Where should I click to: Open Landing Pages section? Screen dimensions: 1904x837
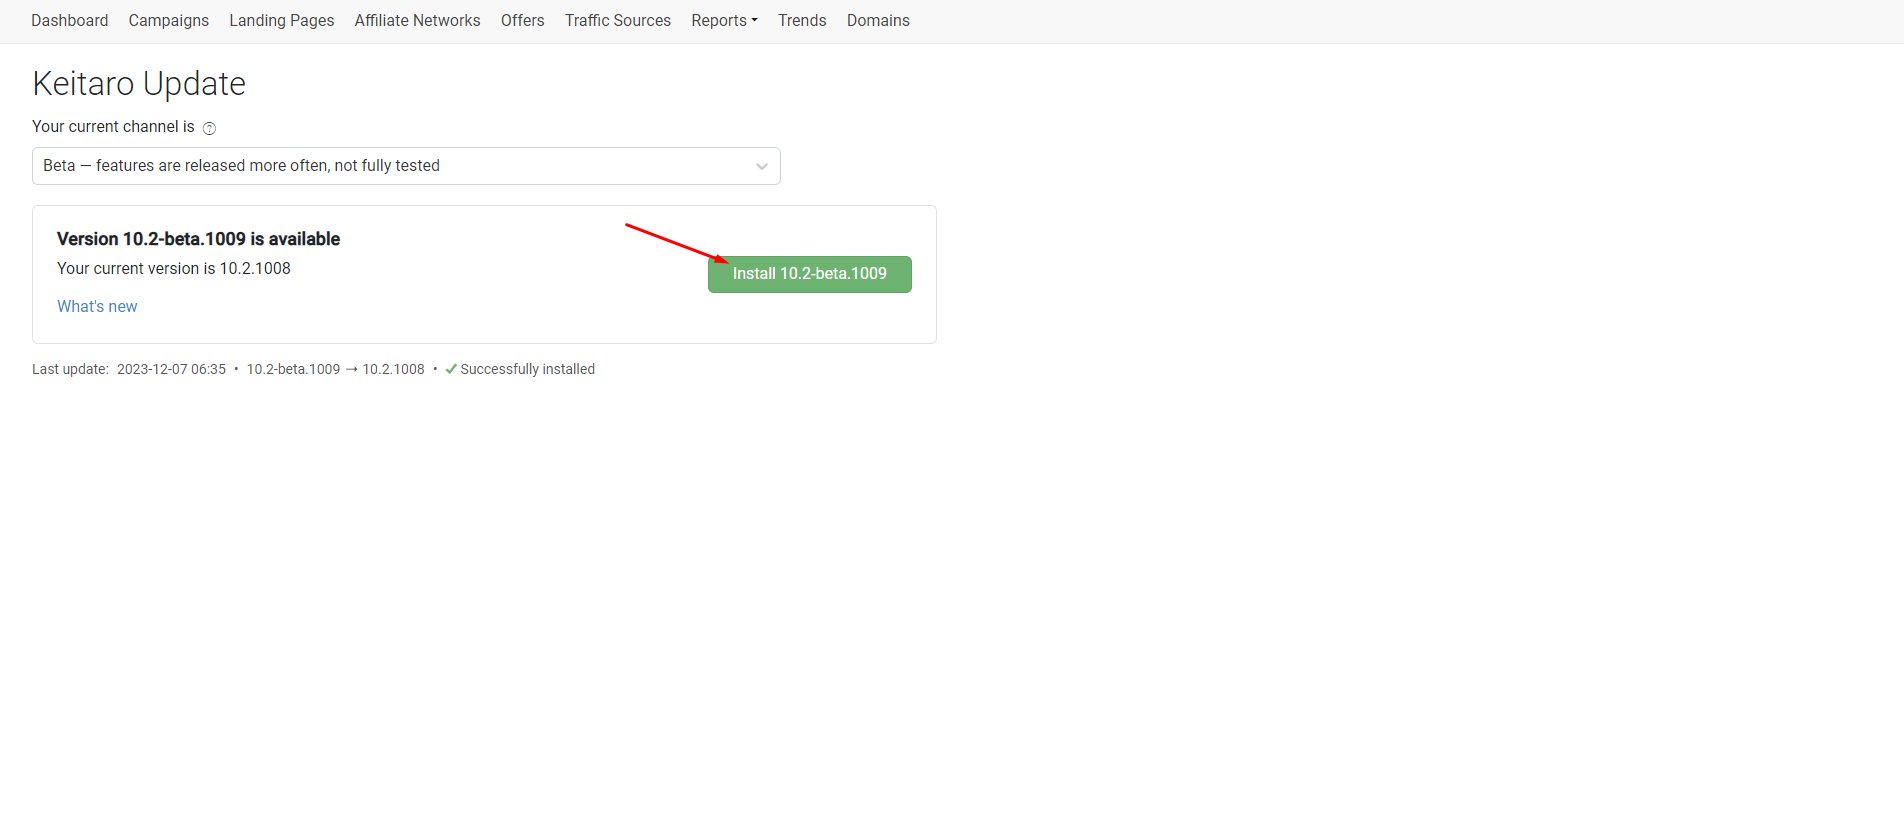tap(282, 20)
